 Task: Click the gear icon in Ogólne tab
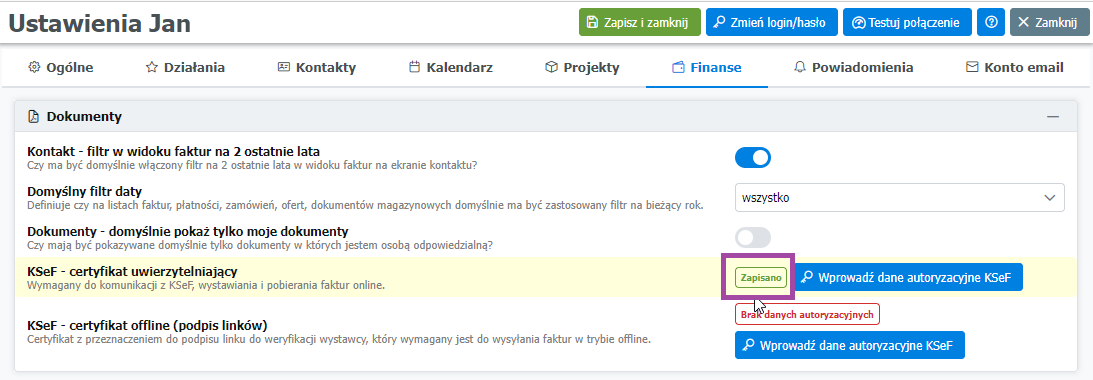[34, 68]
